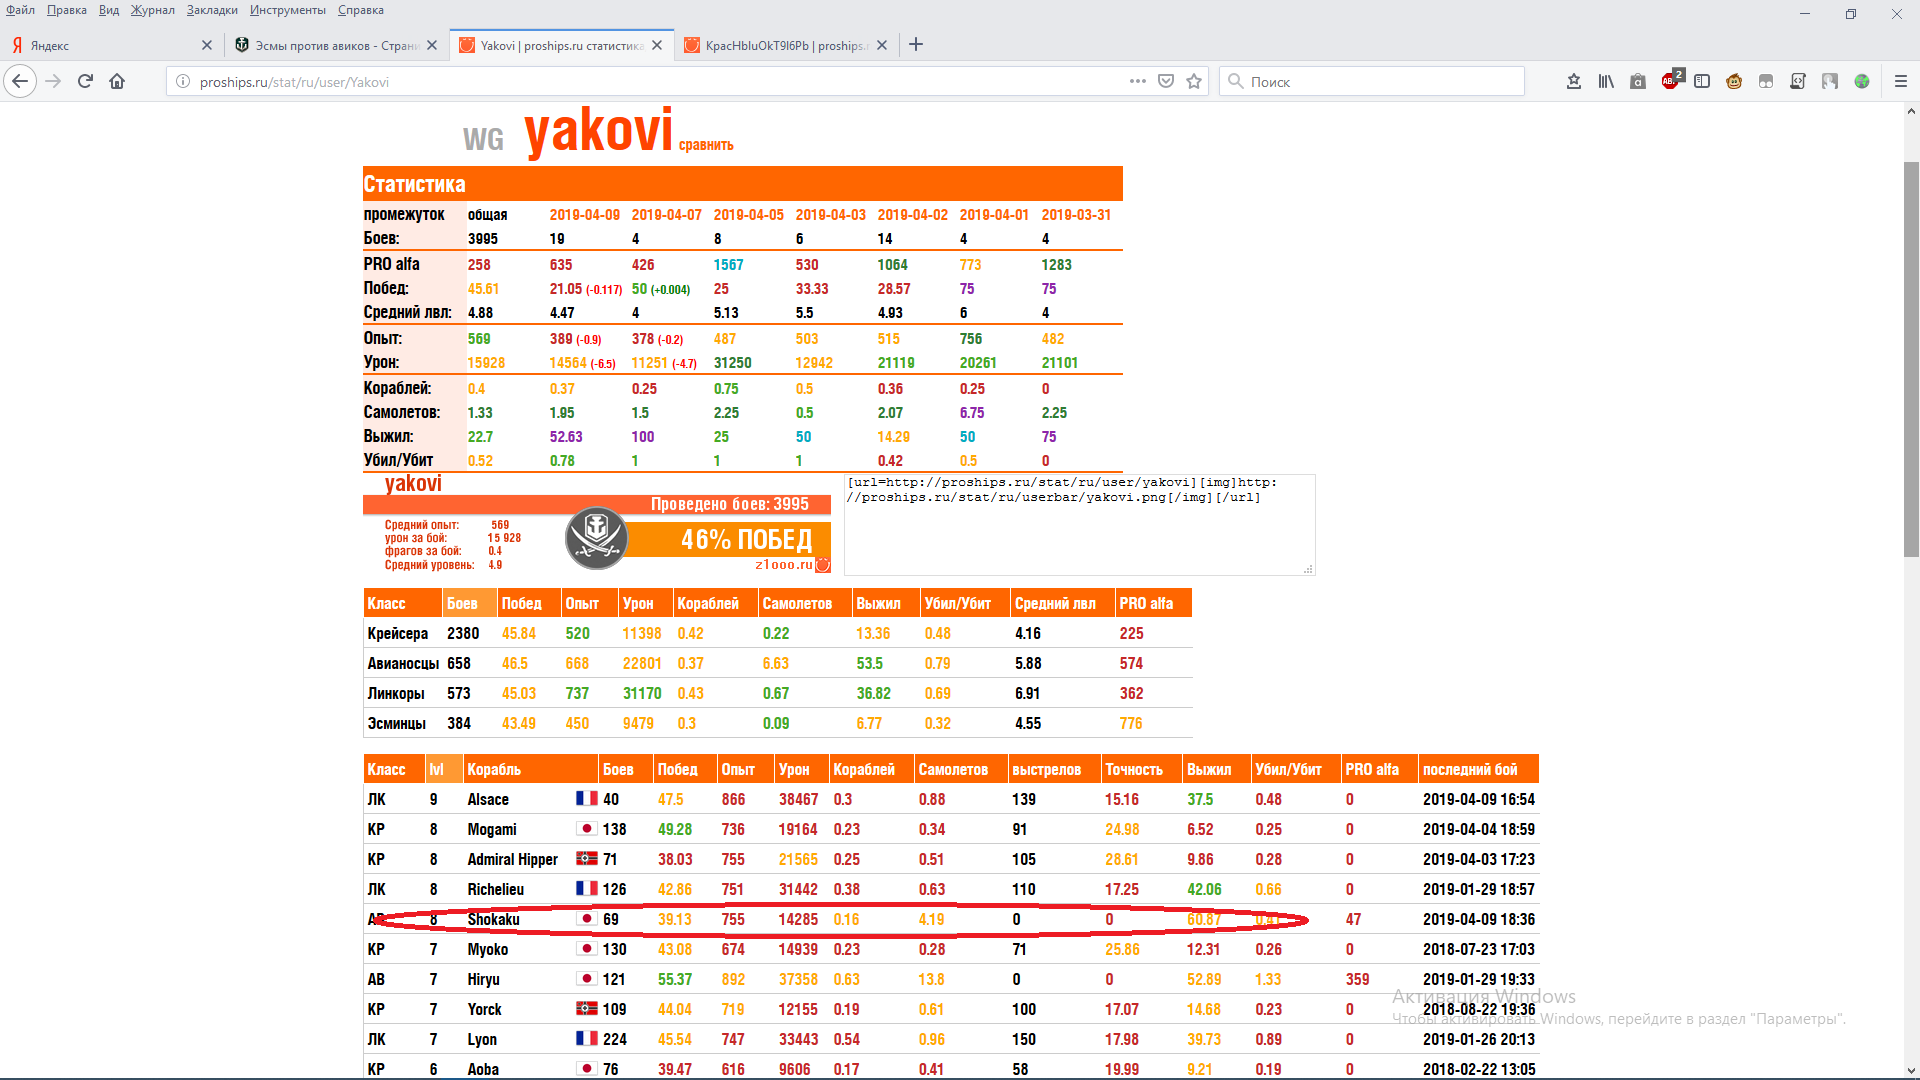Open the Вид menu
The image size is (1920, 1080).
(x=109, y=10)
